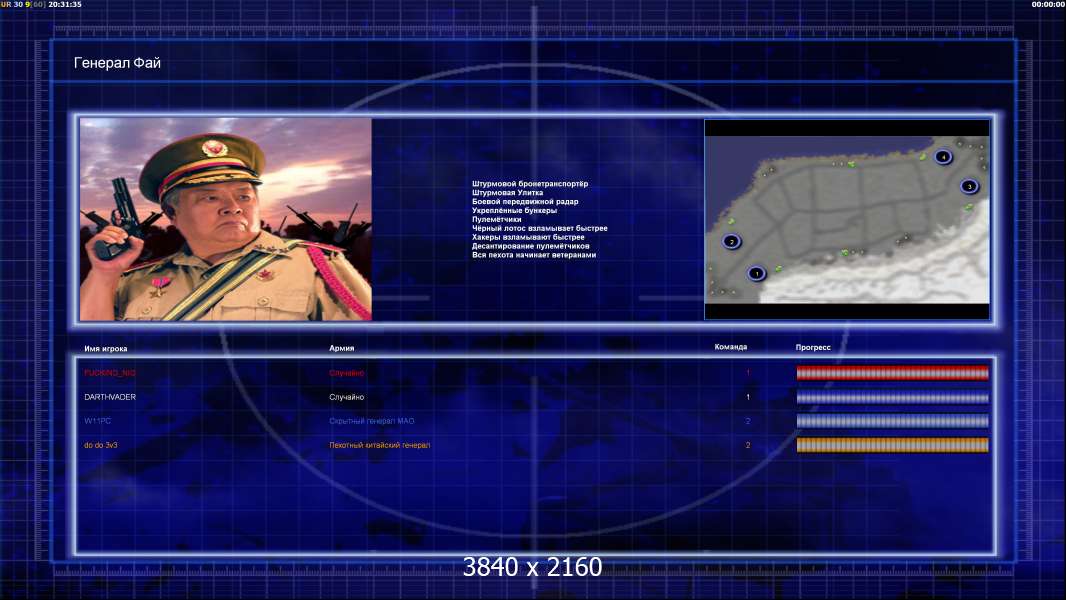Image resolution: width=1066 pixels, height=600 pixels.
Task: Select player name W11PC
Action: (97, 421)
